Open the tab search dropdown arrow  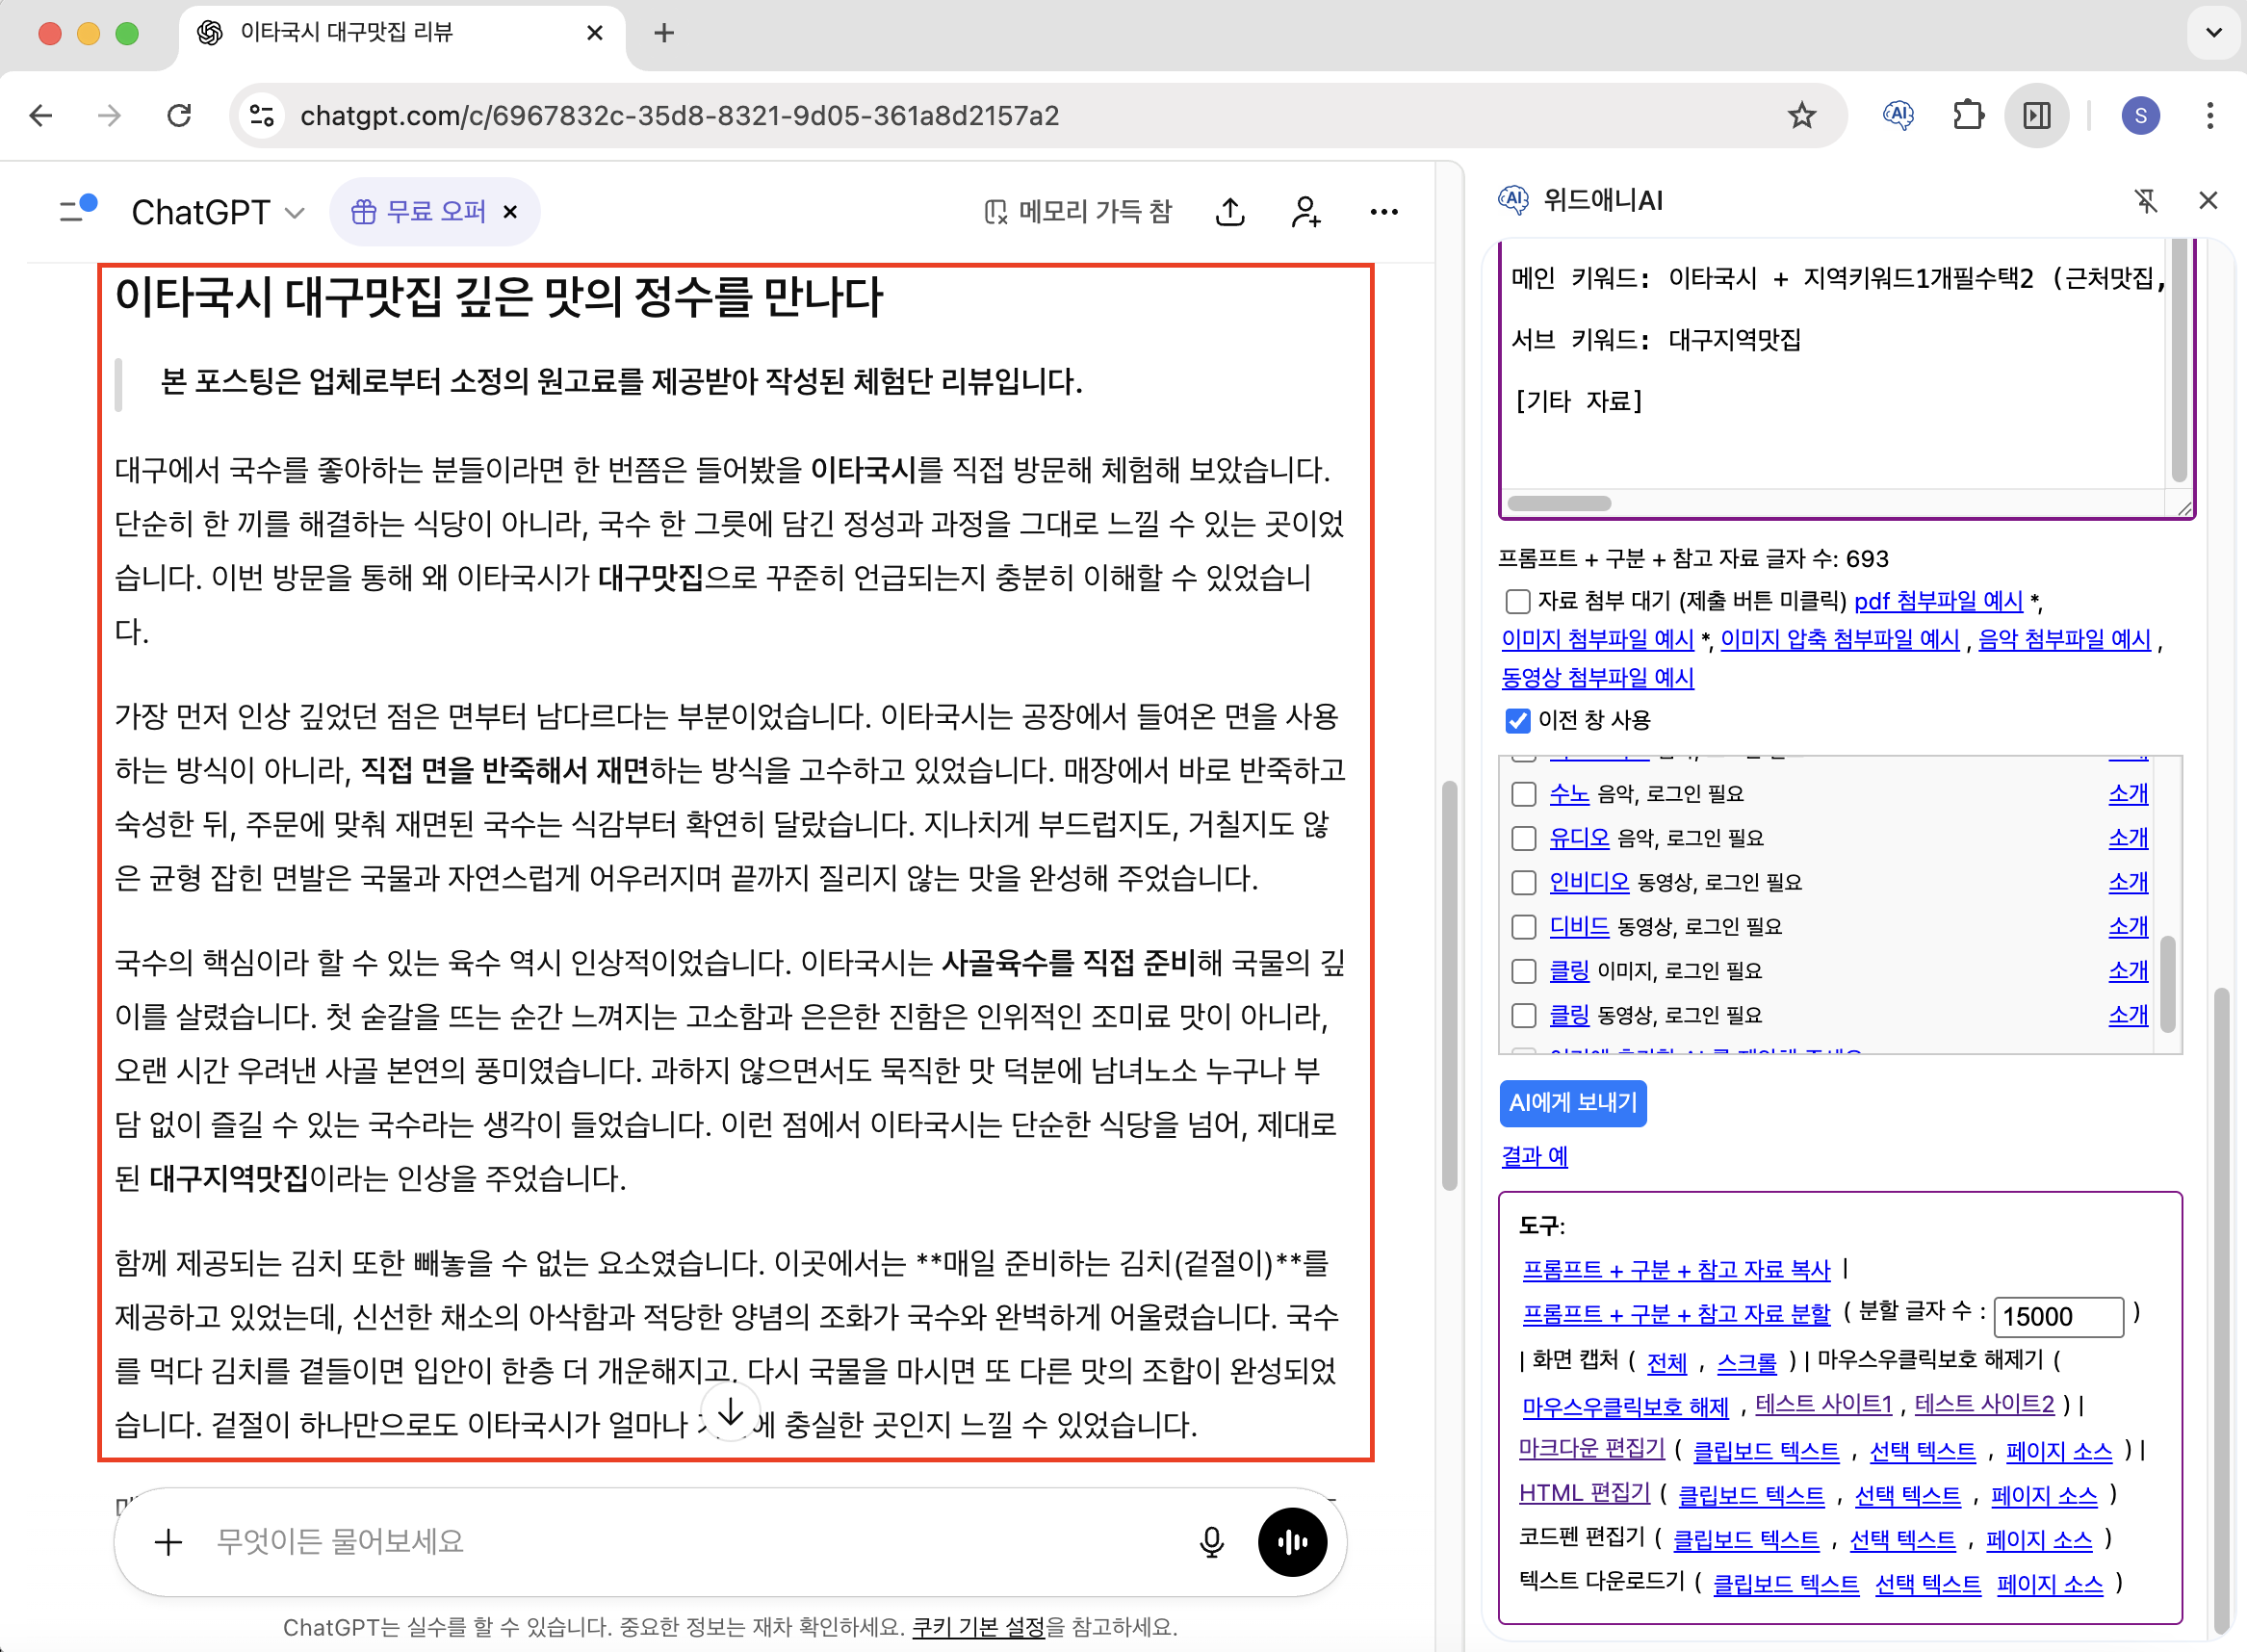pos(2214,33)
